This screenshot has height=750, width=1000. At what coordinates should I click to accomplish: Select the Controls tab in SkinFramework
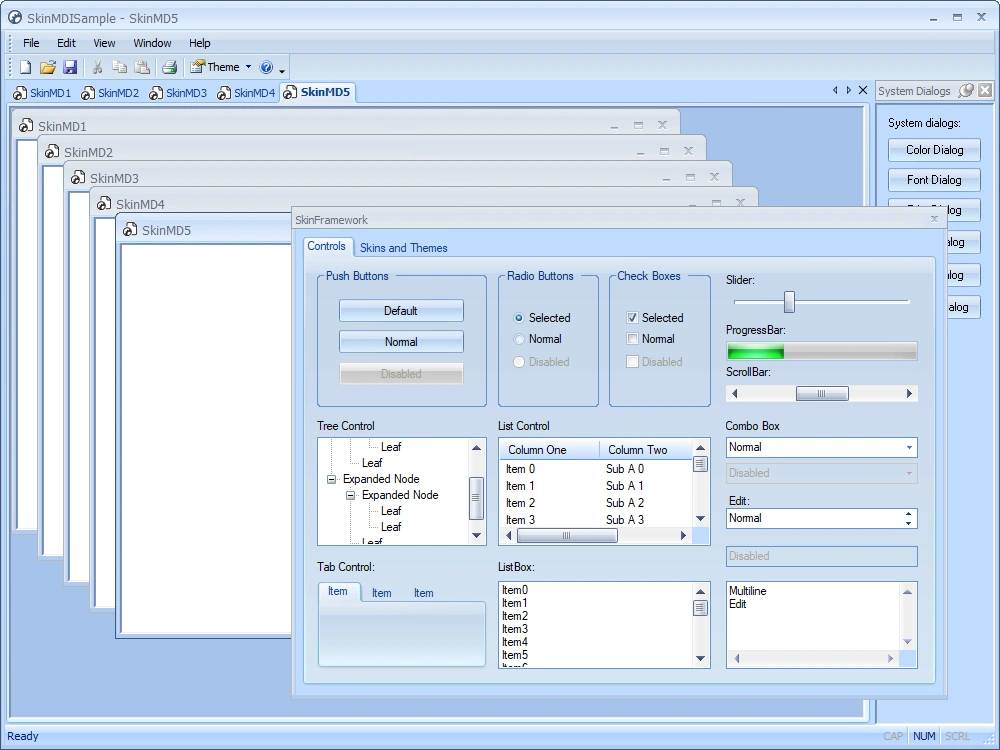[x=326, y=246]
